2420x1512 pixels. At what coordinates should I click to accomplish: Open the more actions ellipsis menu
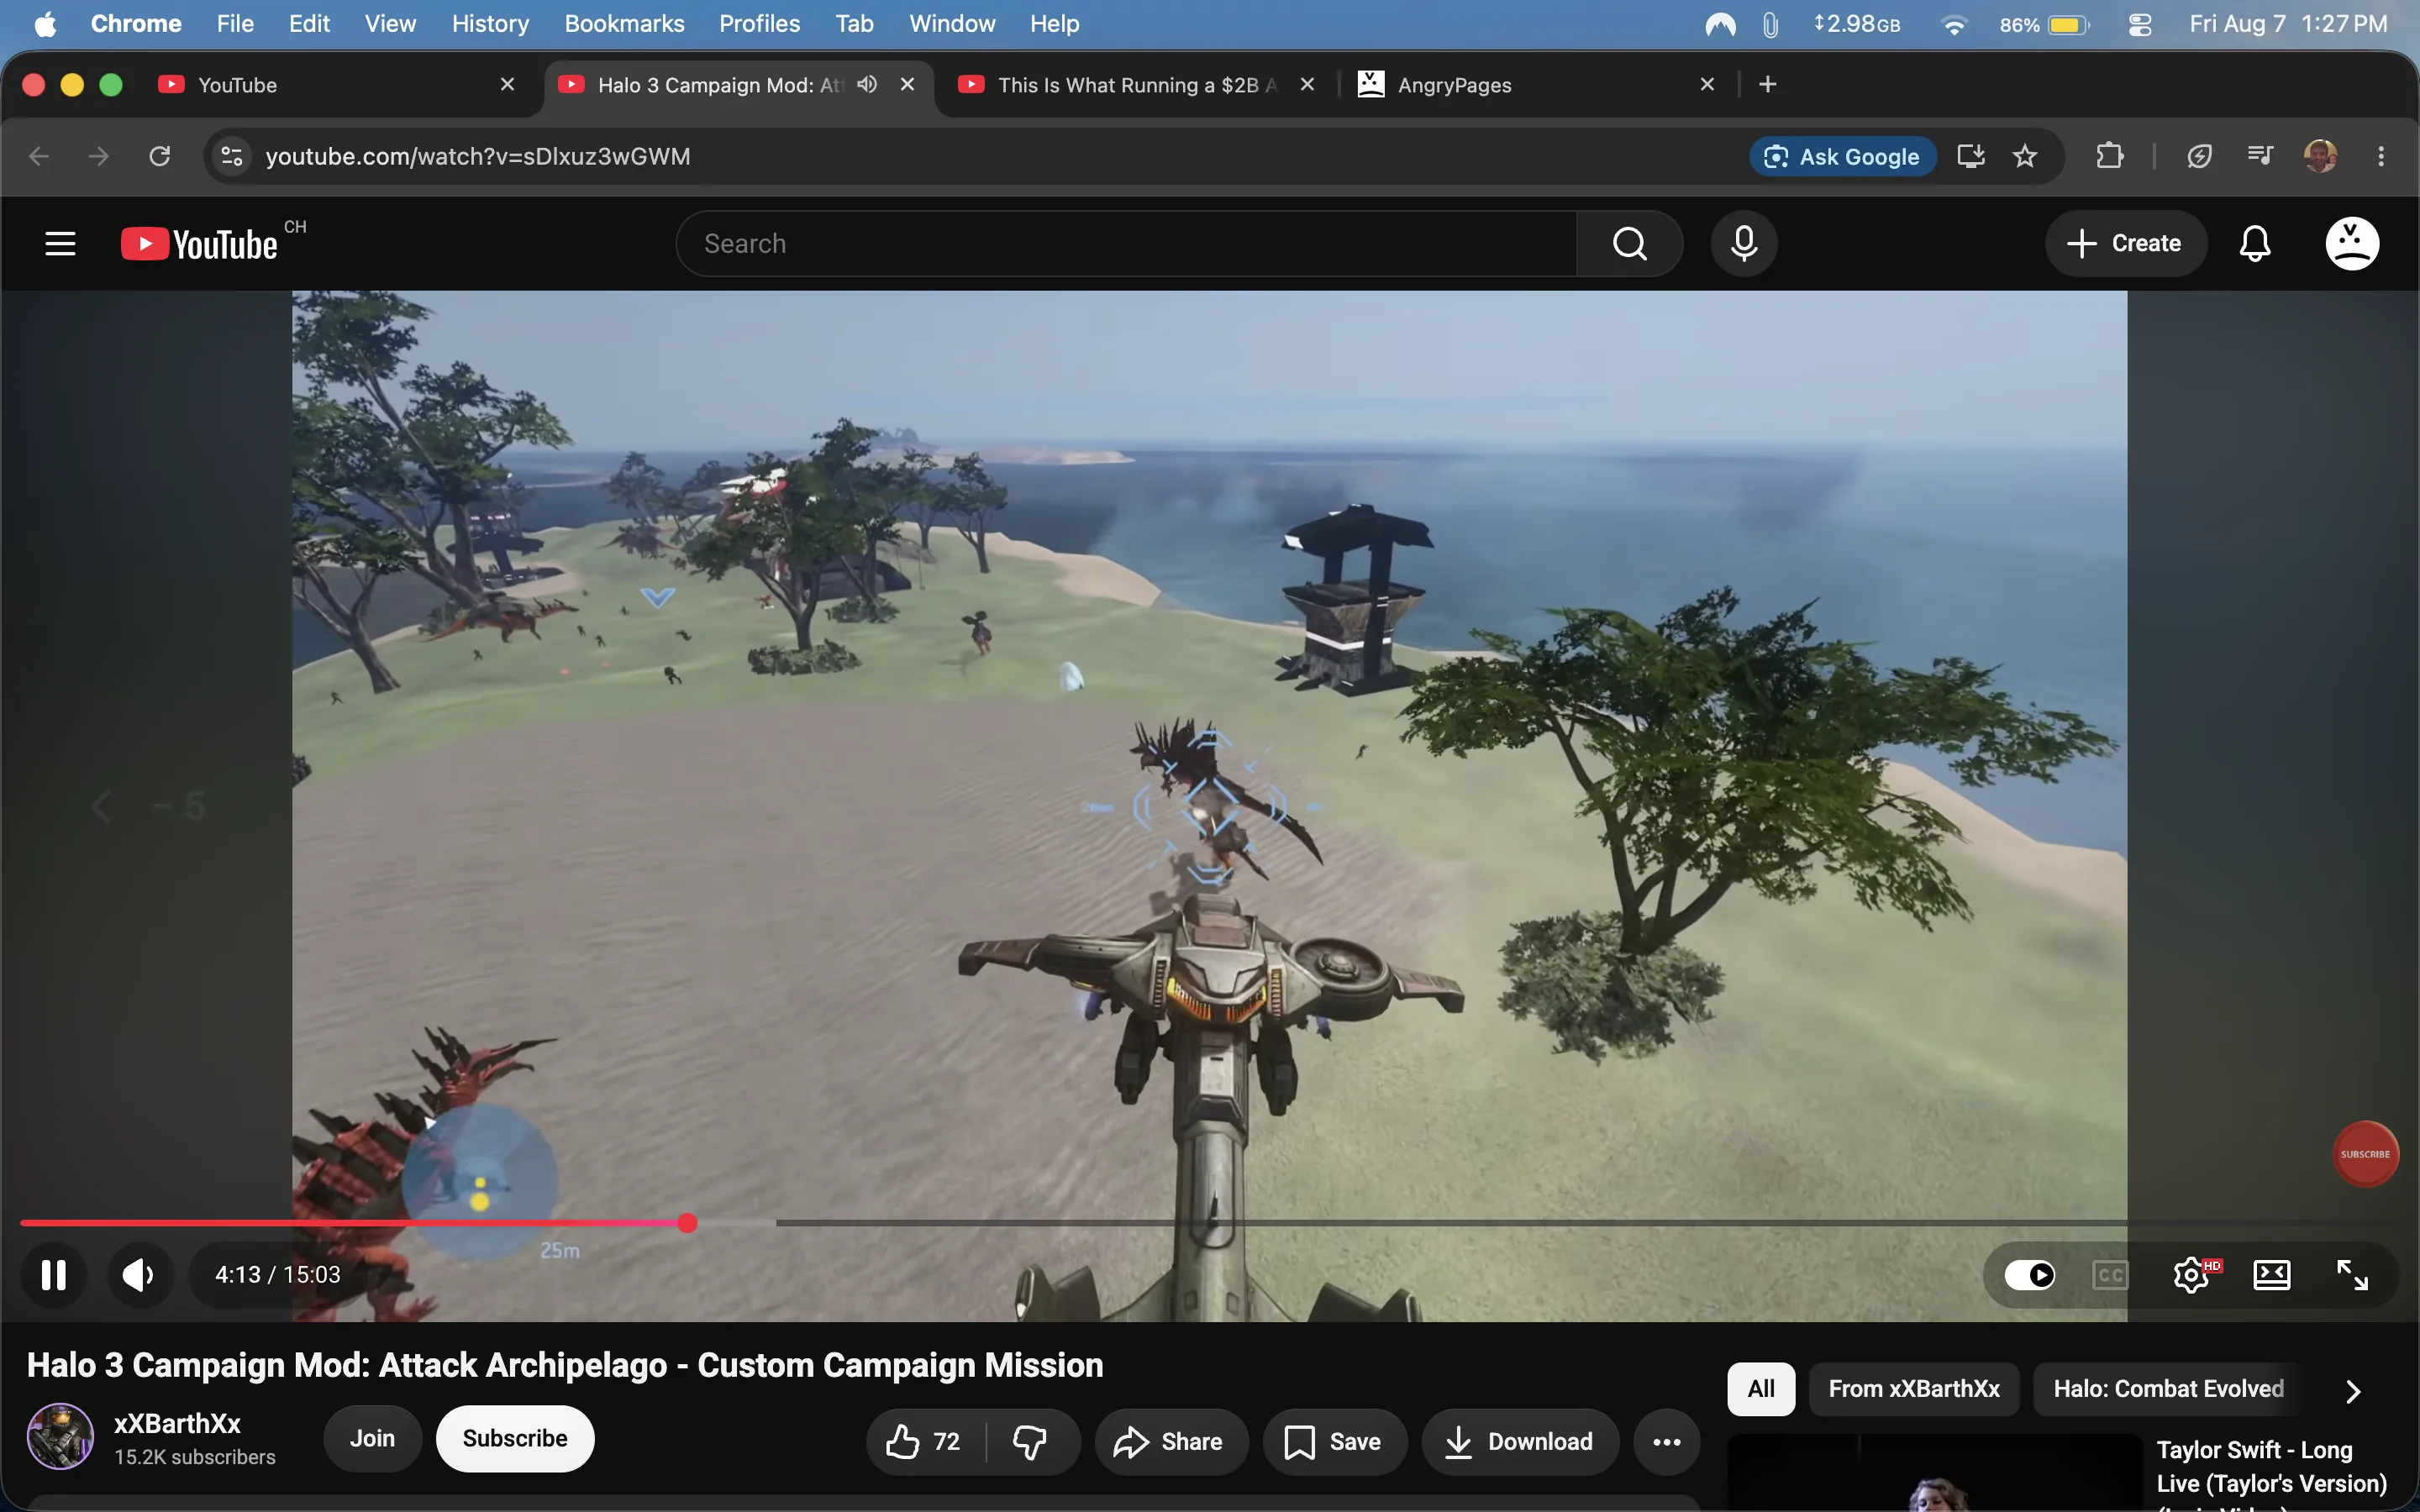1666,1441
